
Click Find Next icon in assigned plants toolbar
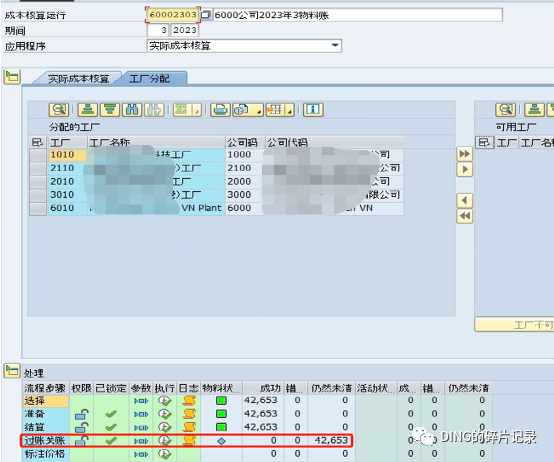pos(154,110)
